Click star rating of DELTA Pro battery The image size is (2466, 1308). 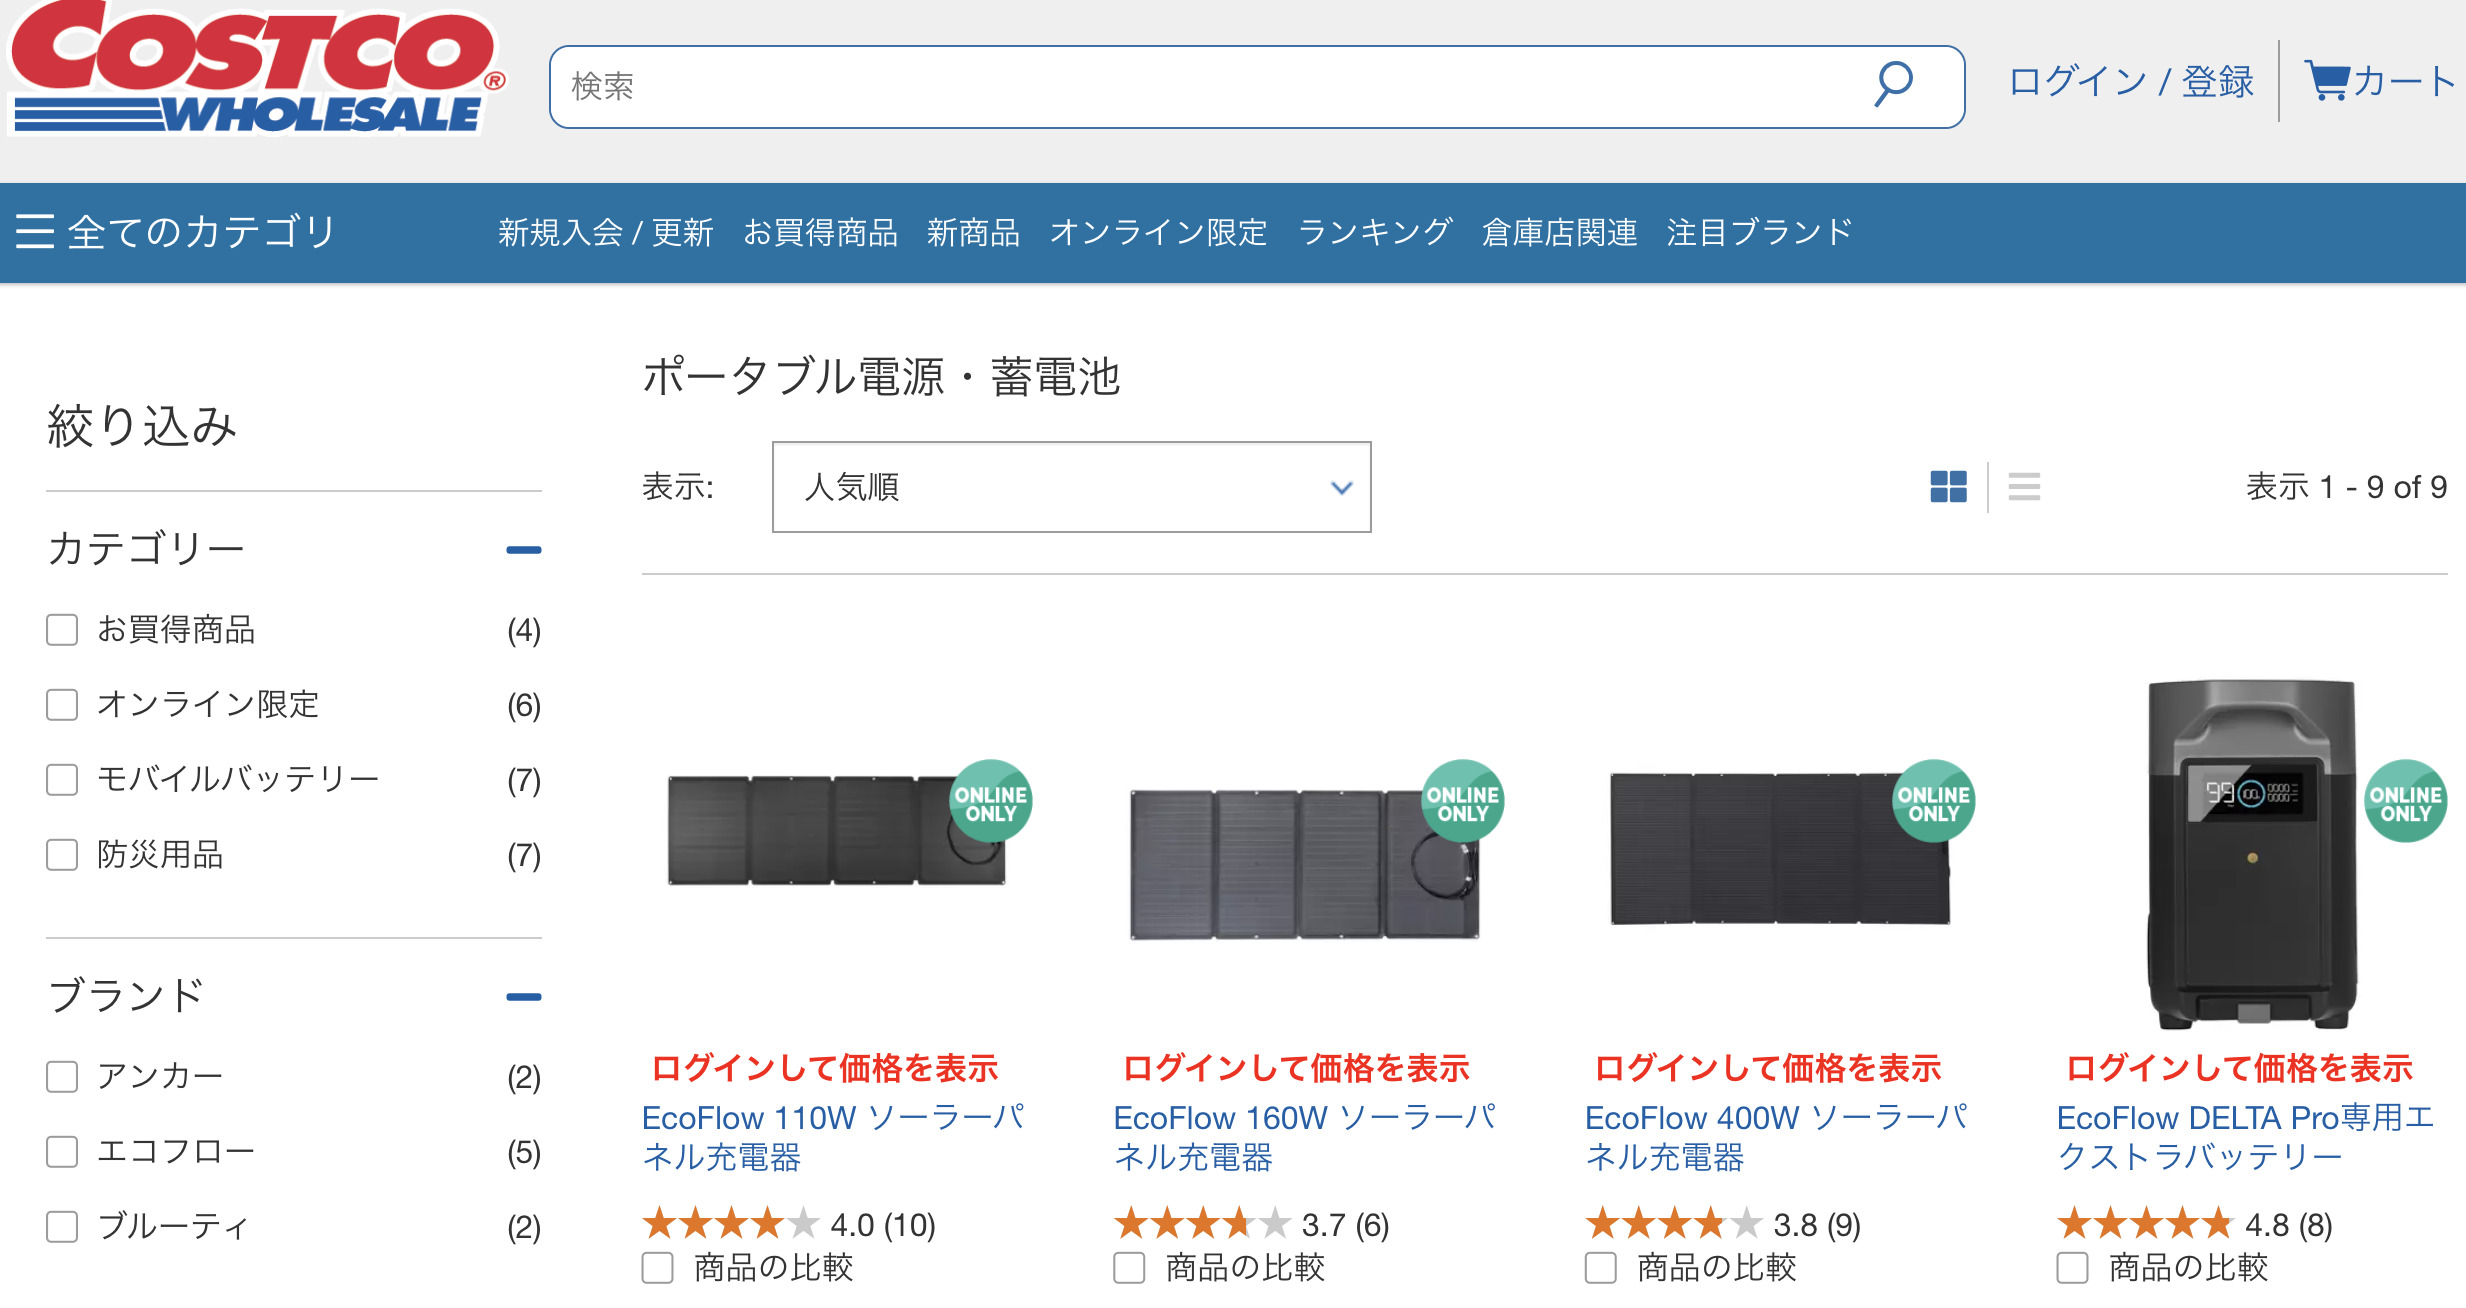[2145, 1223]
